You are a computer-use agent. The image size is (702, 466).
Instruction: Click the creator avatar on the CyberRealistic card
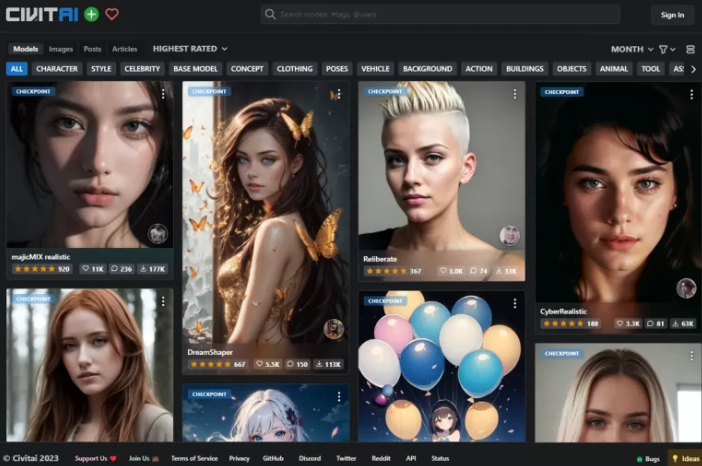tap(686, 288)
